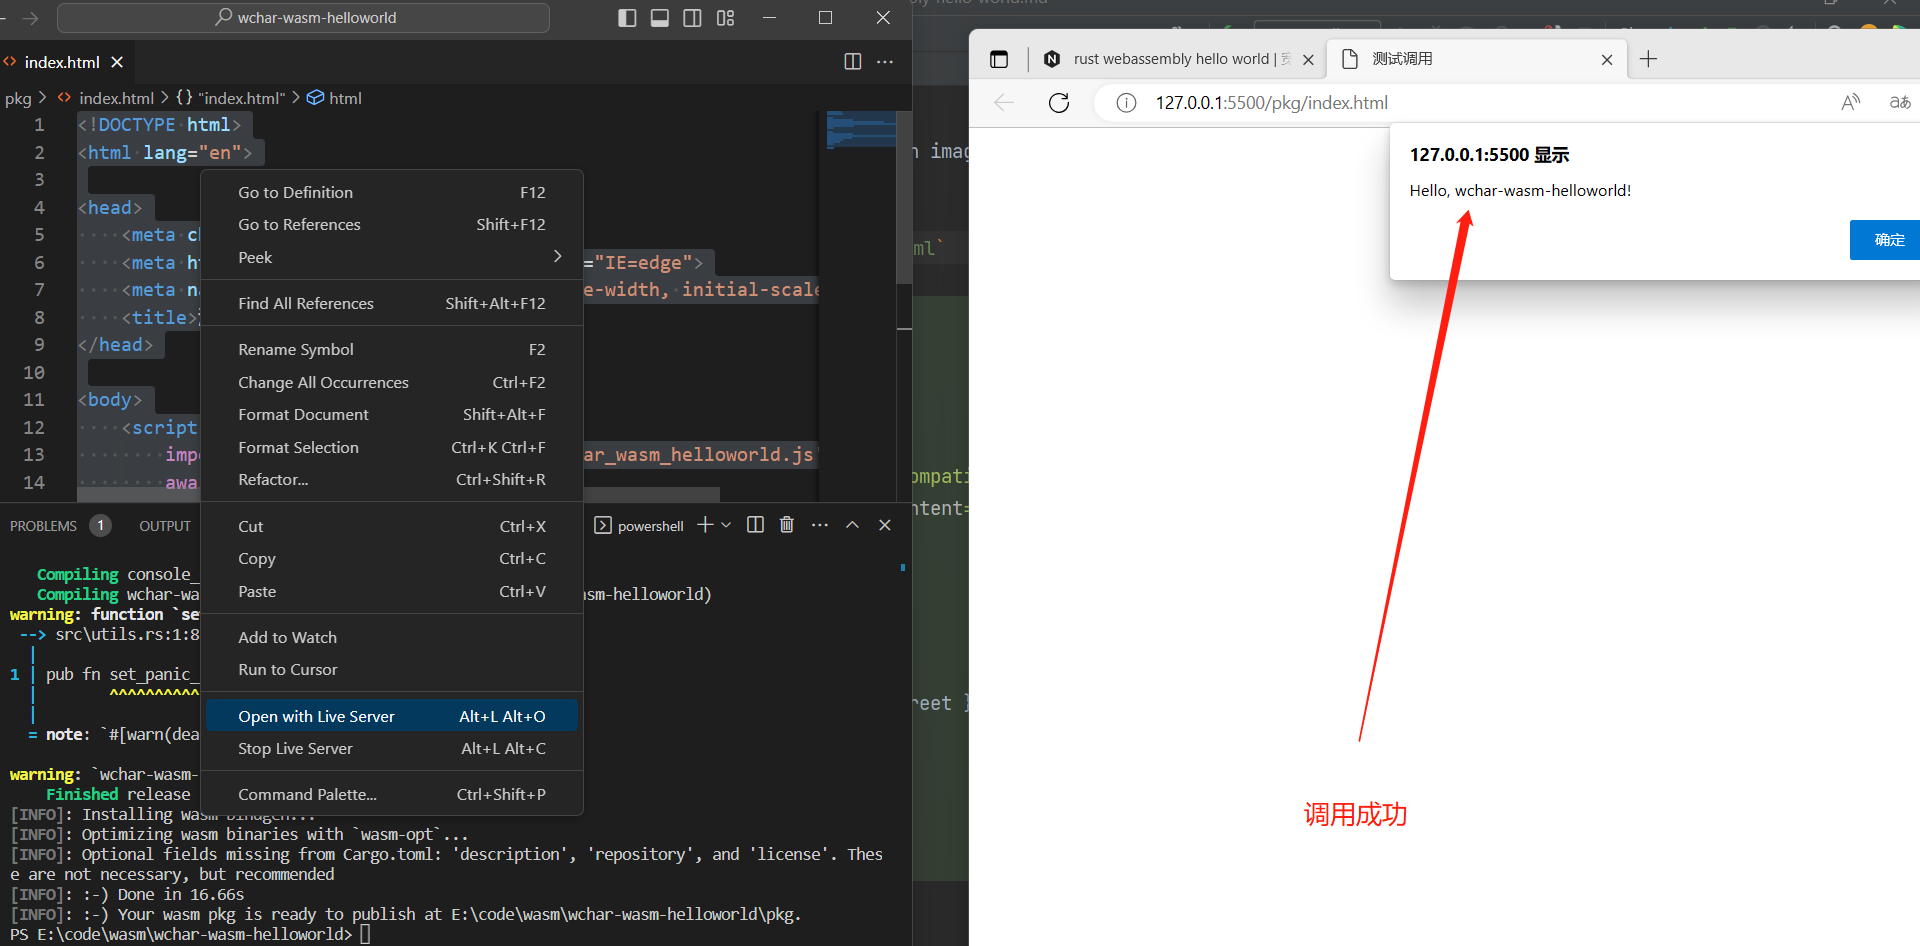Switch to the PROBLEMS panel tab
Image resolution: width=1920 pixels, height=946 pixels.
tap(43, 526)
